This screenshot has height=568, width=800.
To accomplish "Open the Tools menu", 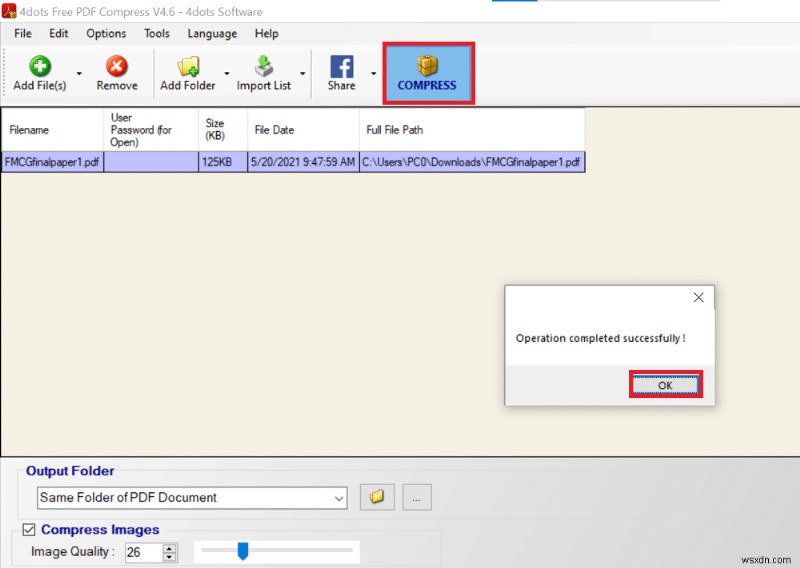I will click(x=157, y=34).
